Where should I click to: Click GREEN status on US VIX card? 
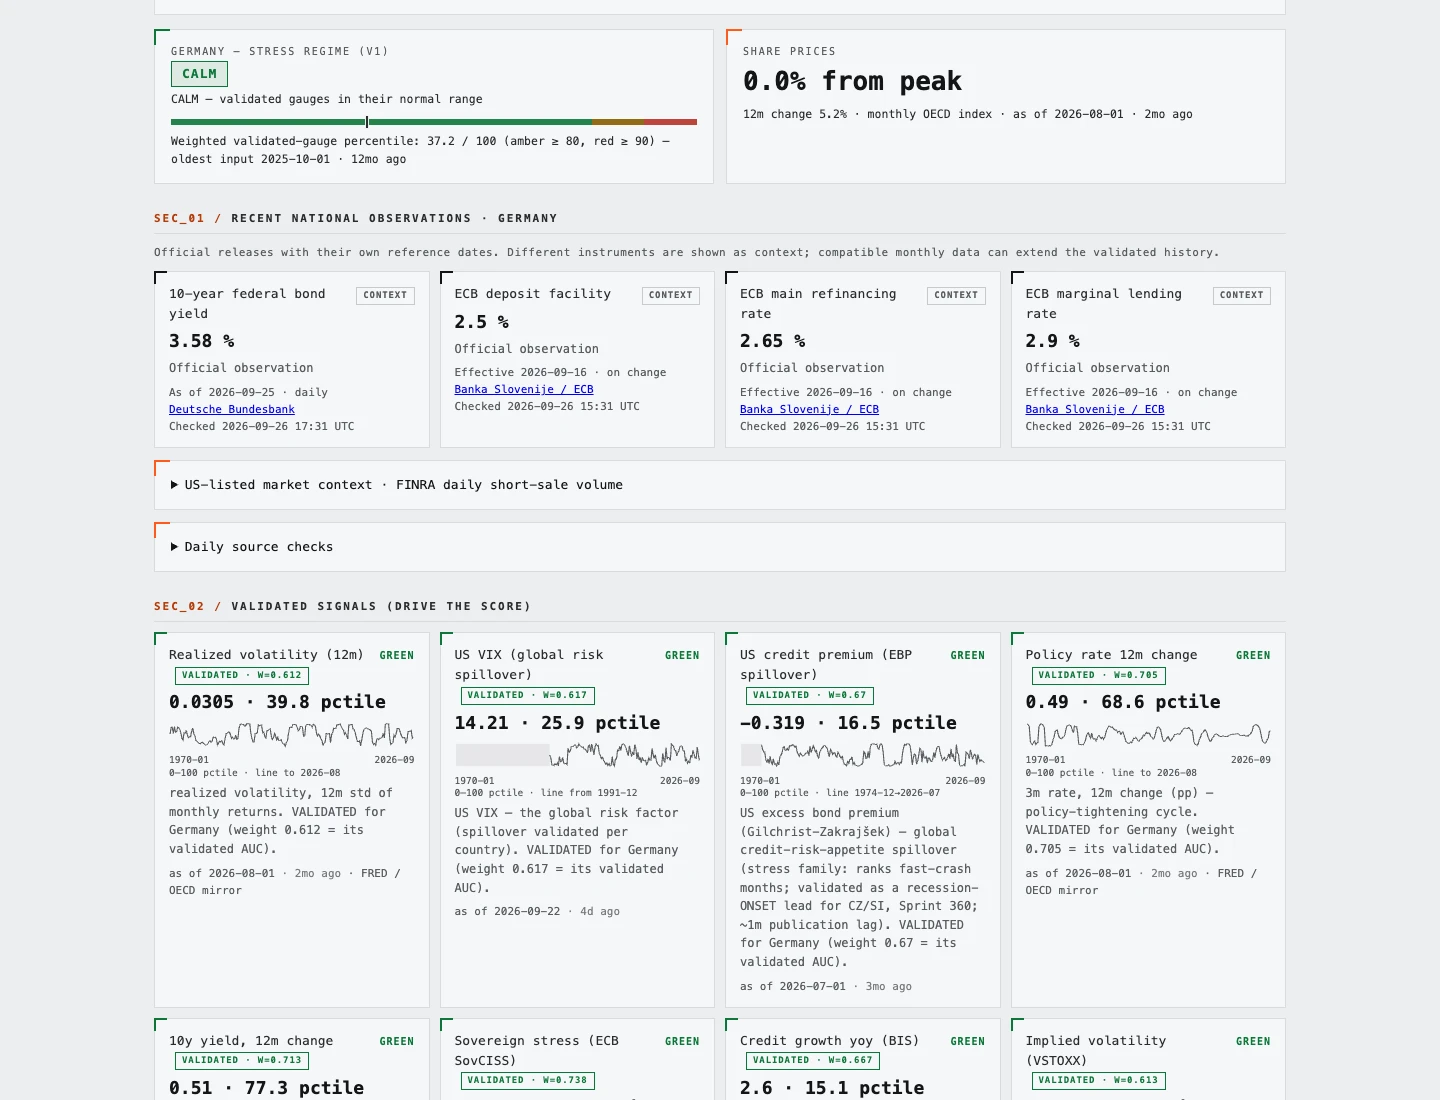pos(682,656)
